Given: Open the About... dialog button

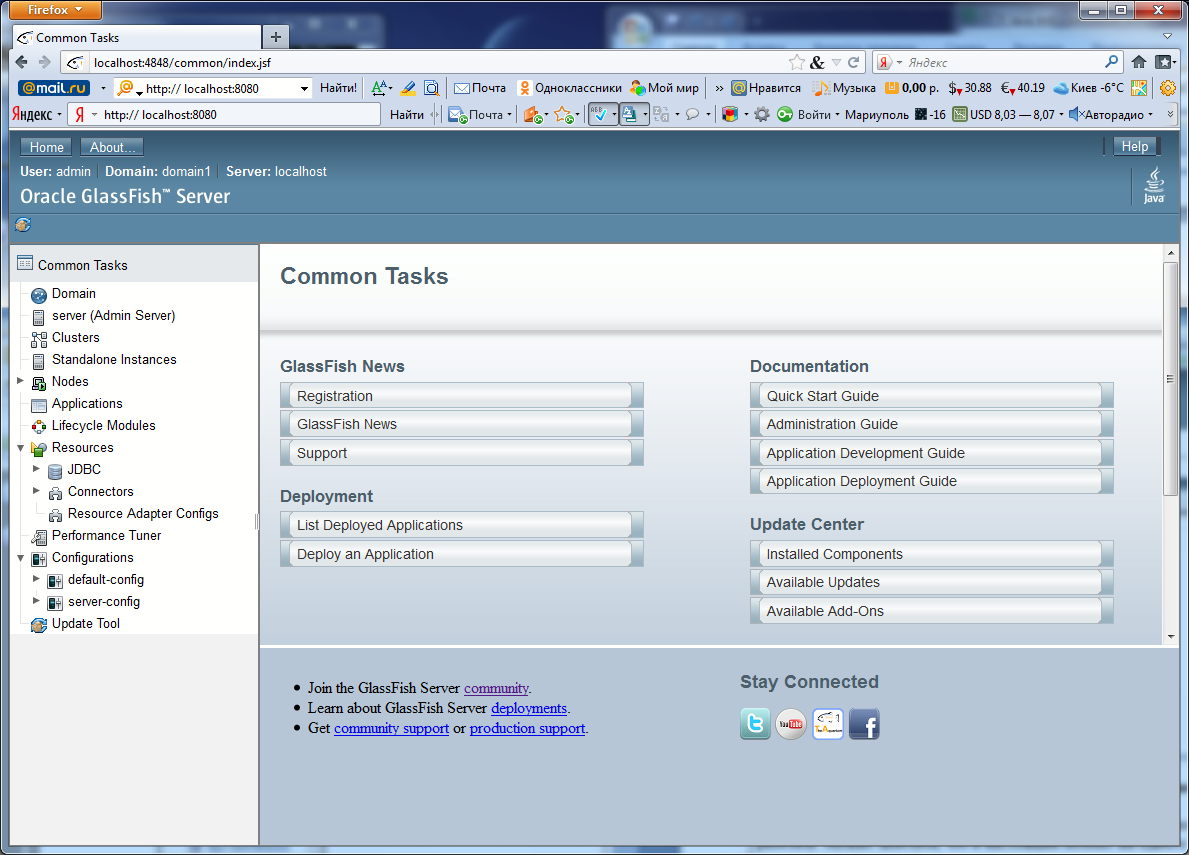Looking at the screenshot, I should (112, 147).
